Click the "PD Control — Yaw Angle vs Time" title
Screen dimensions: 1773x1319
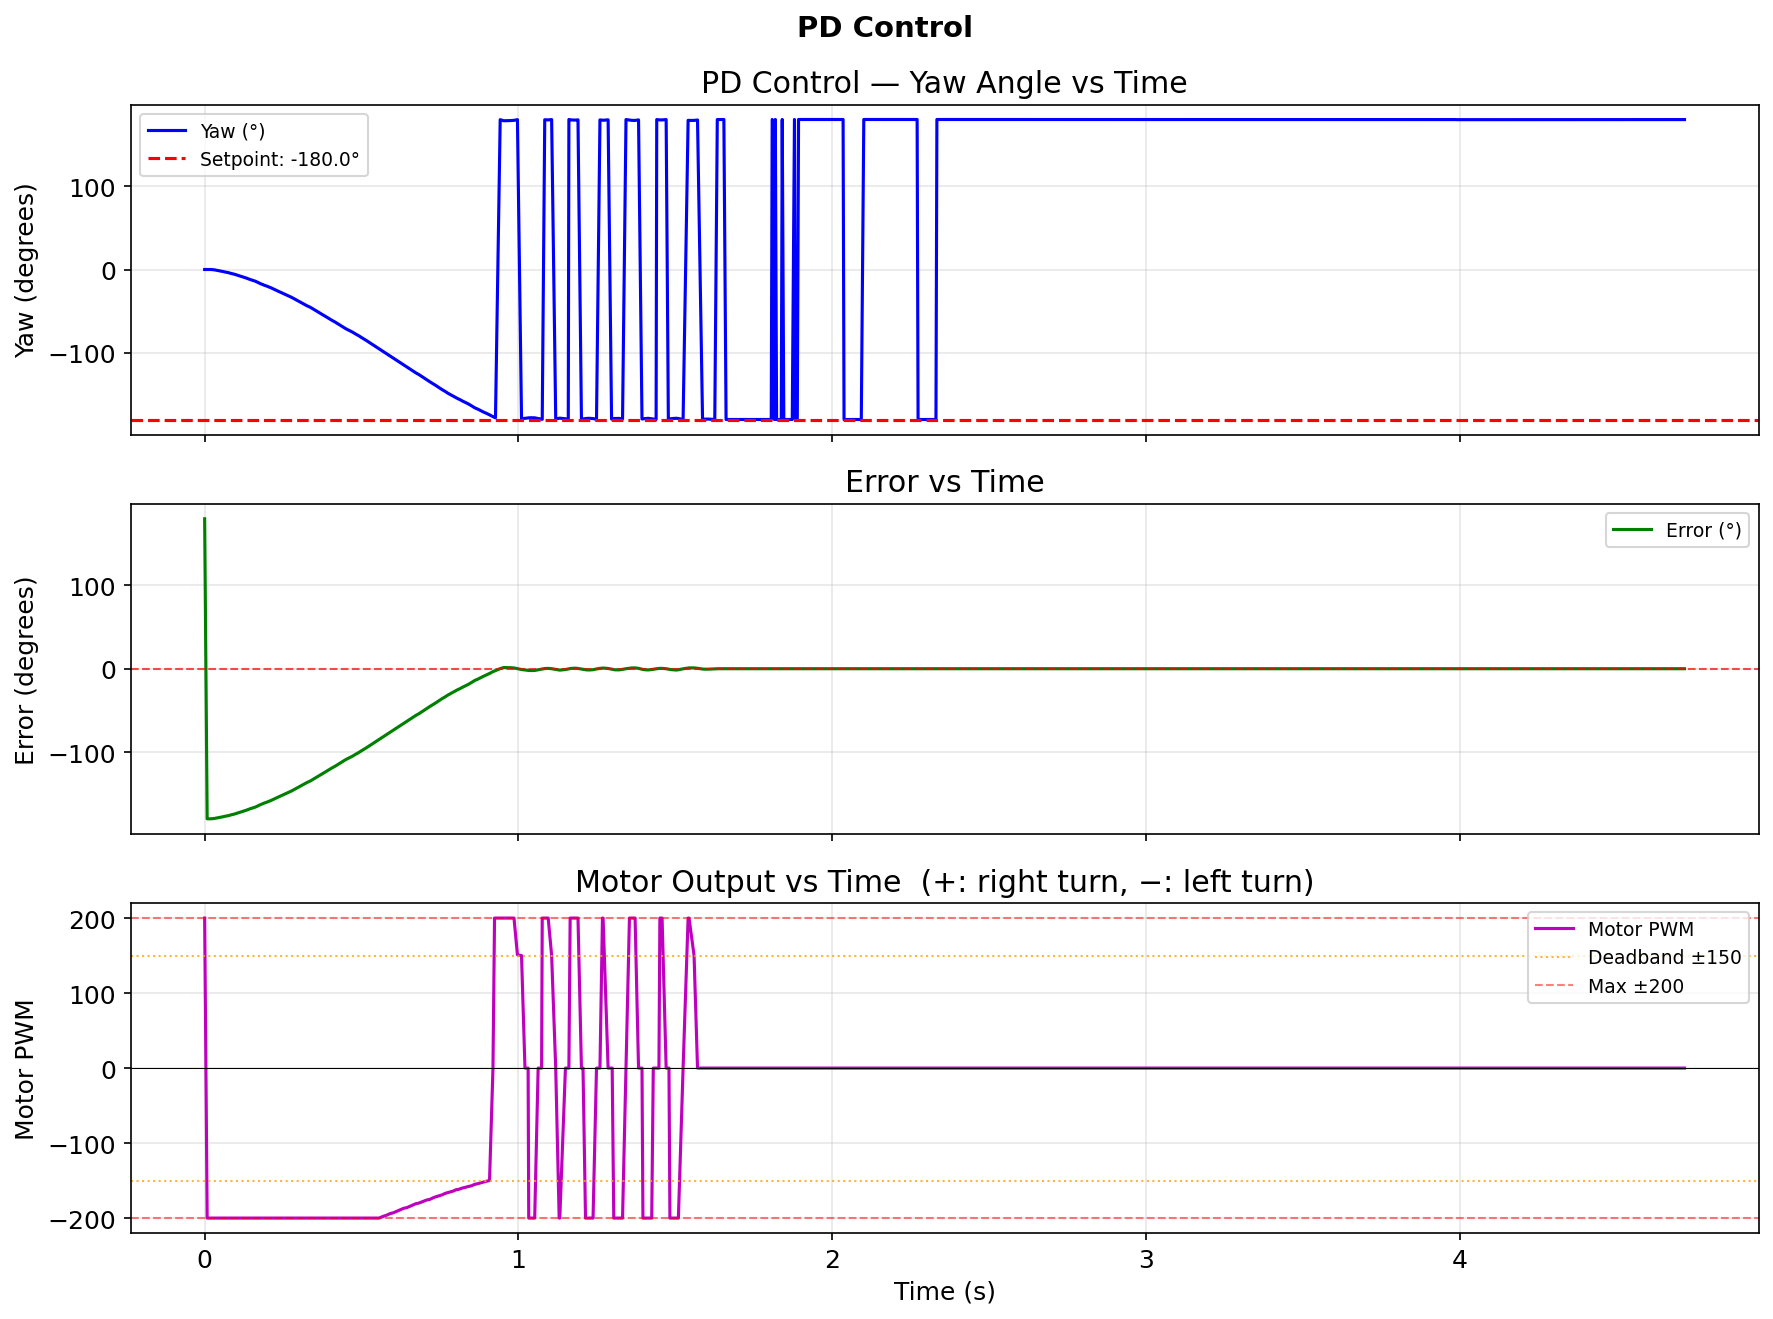(x=943, y=82)
